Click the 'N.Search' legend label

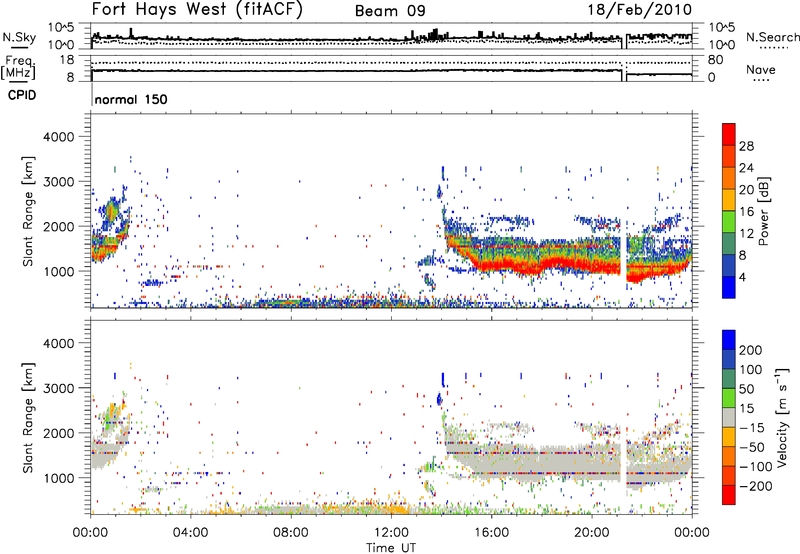(x=772, y=37)
